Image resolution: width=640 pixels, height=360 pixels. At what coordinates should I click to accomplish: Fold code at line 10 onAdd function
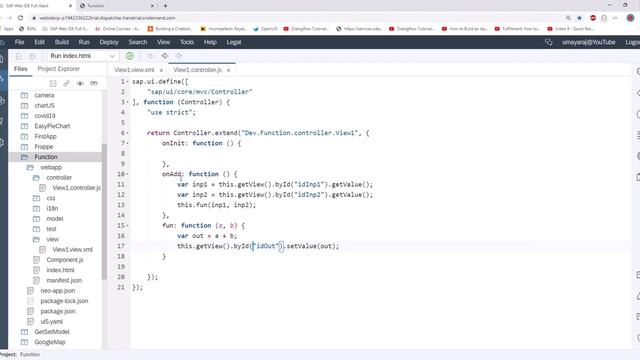[127, 174]
